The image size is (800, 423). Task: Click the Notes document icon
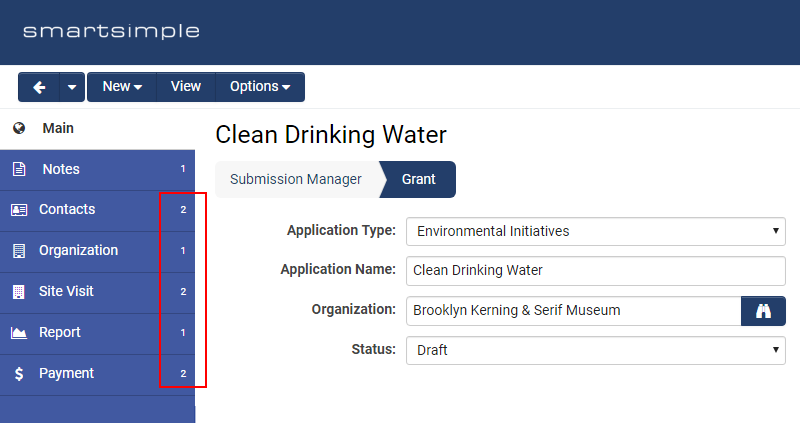19,169
